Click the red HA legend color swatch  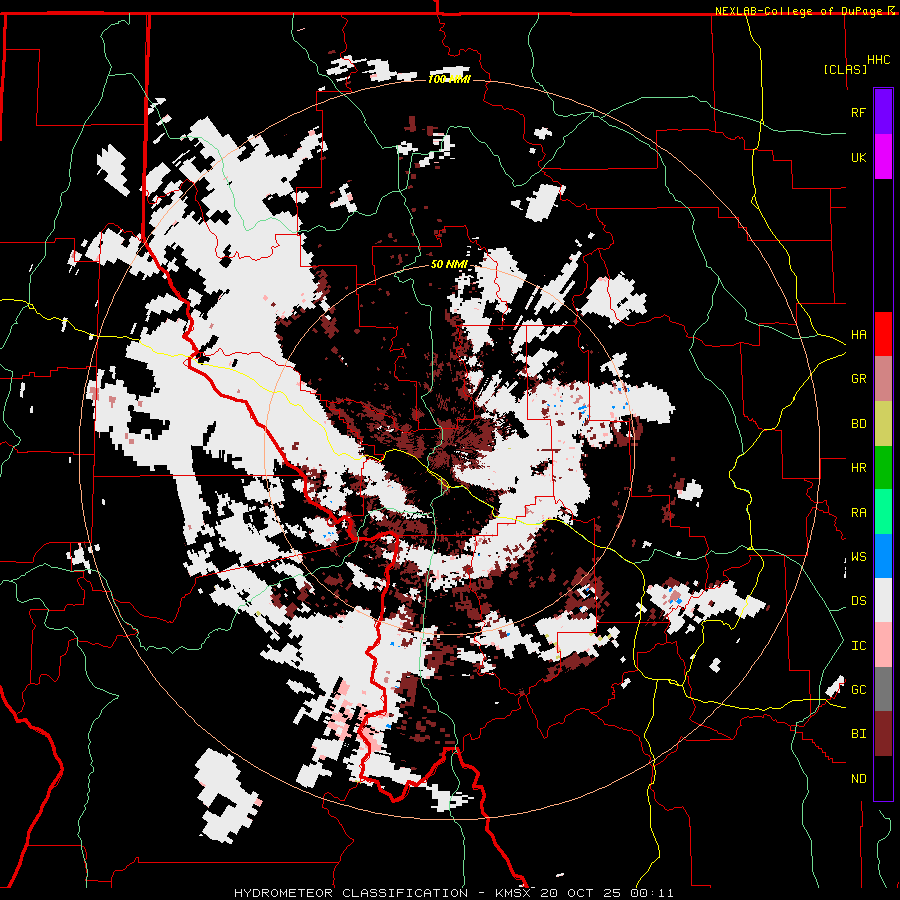[x=883, y=334]
